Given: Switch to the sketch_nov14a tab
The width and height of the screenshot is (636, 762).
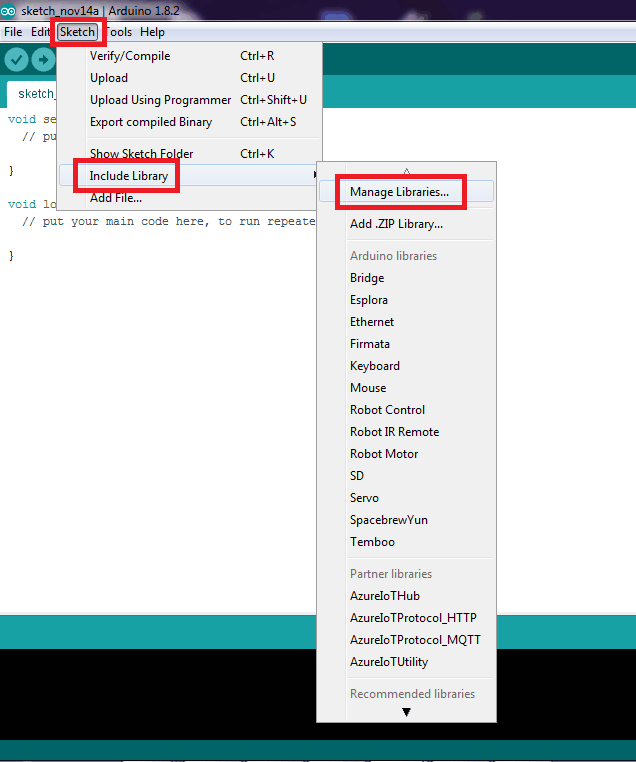Looking at the screenshot, I should (x=32, y=94).
